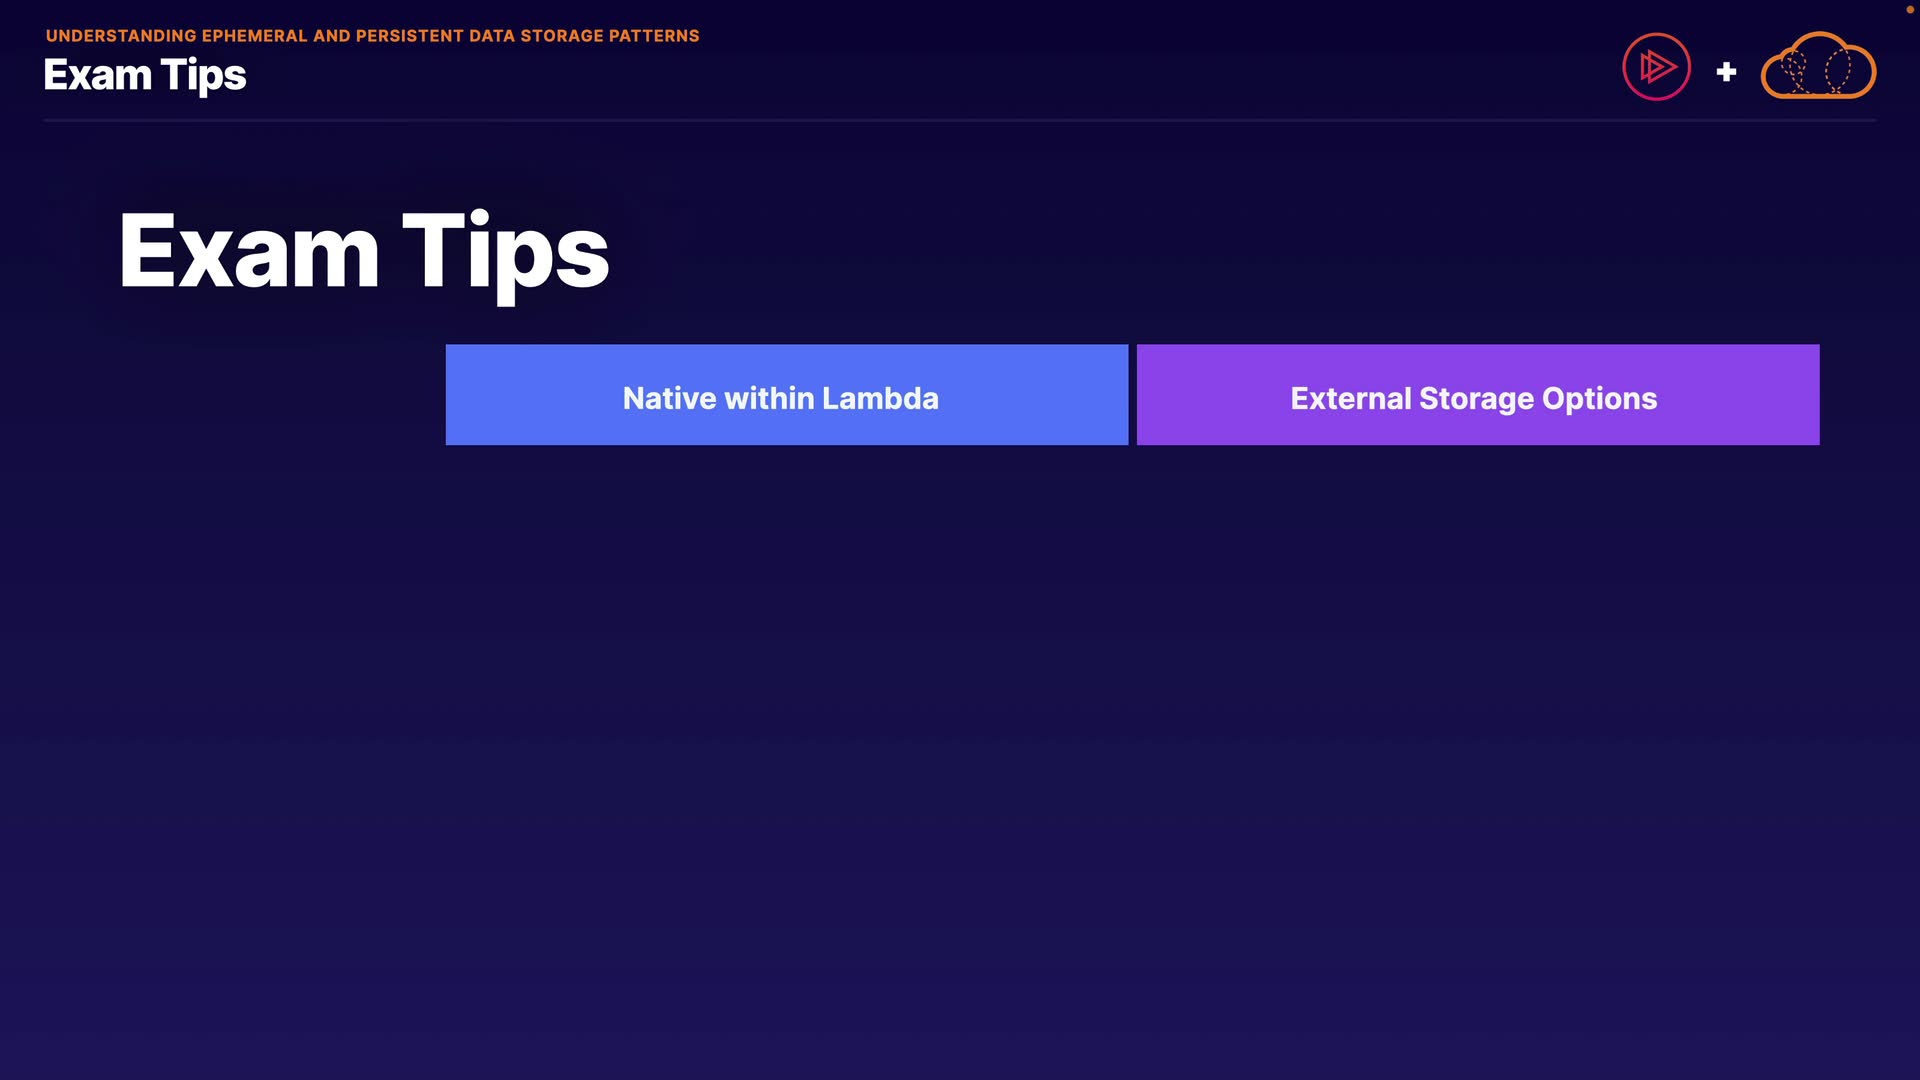Click the word External in purple box
This screenshot has width=1920, height=1080.
click(x=1350, y=398)
